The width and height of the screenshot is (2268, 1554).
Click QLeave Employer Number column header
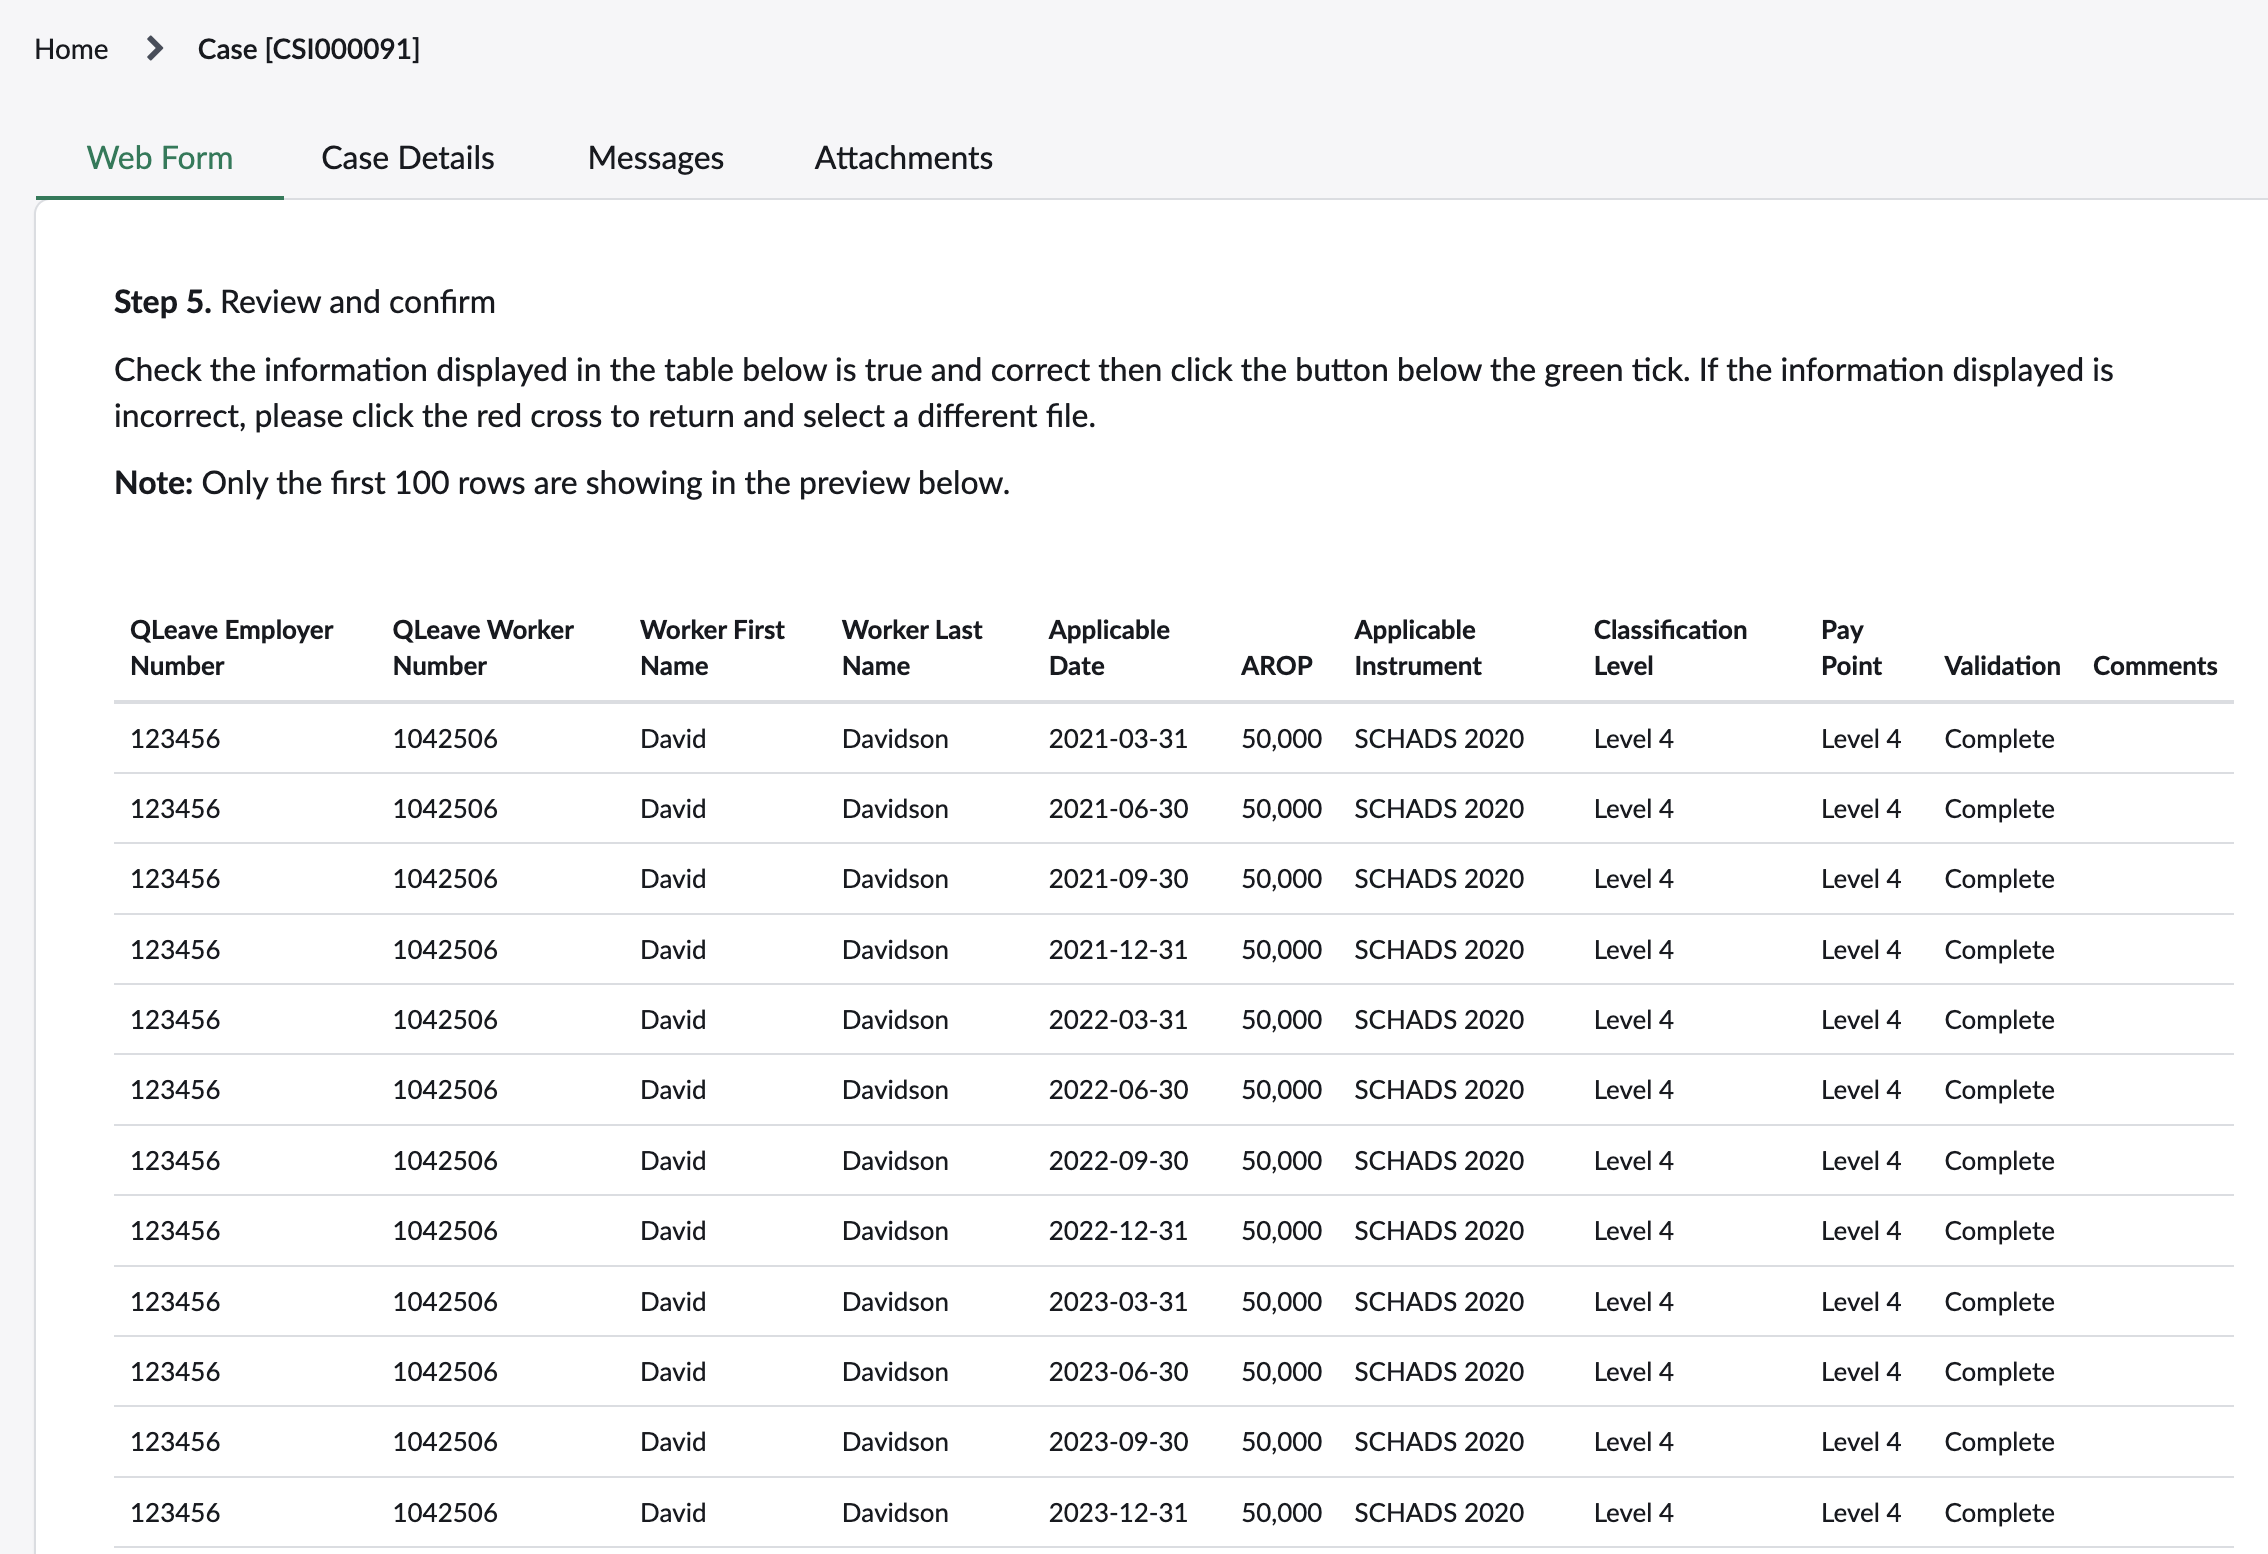click(x=231, y=647)
